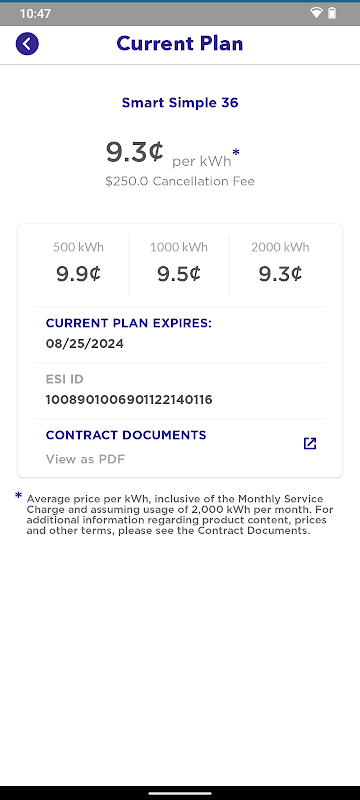The height and width of the screenshot is (800, 360).
Task: Tap the Wi-Fi status icon
Action: tap(316, 13)
